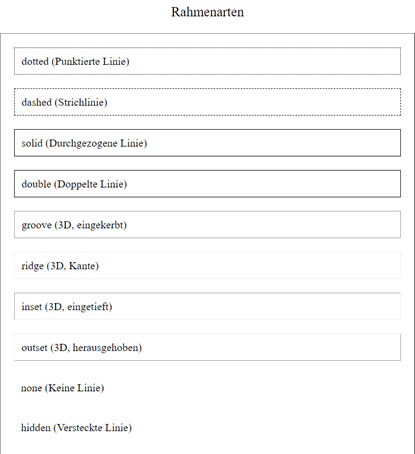Click the text '(Versteckte Linie)'
The image size is (415, 454).
pos(93,428)
